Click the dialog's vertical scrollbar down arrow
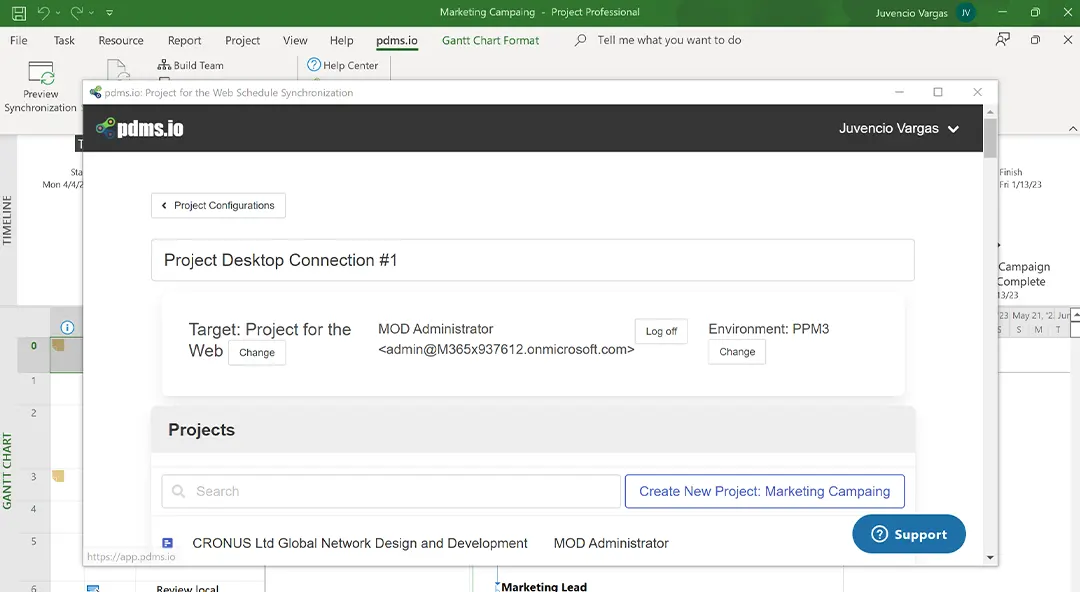The image size is (1080, 592). click(x=990, y=557)
